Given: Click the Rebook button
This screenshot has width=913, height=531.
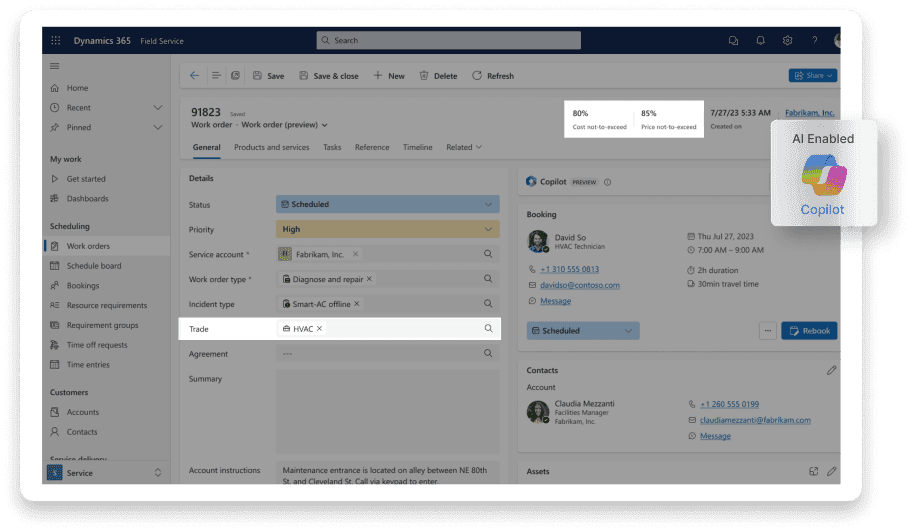Looking at the screenshot, I should 809,331.
